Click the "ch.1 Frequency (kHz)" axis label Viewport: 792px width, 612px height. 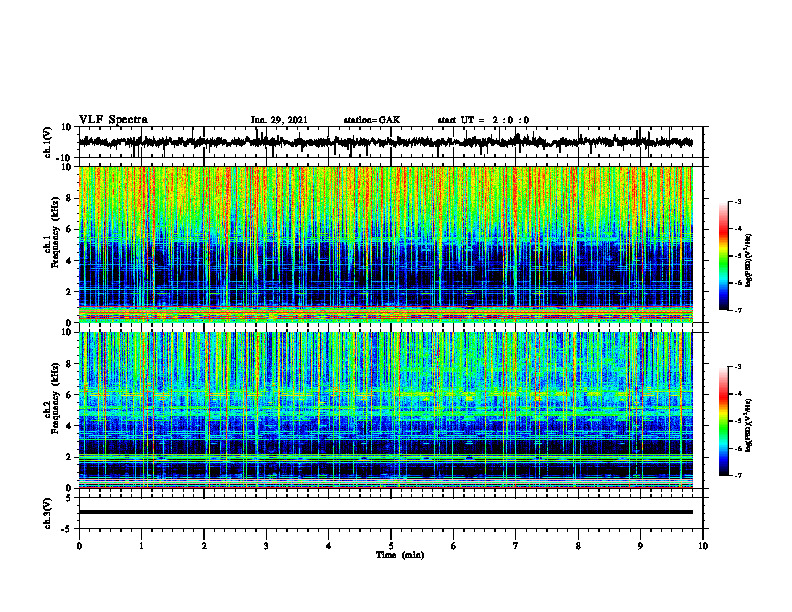53,233
